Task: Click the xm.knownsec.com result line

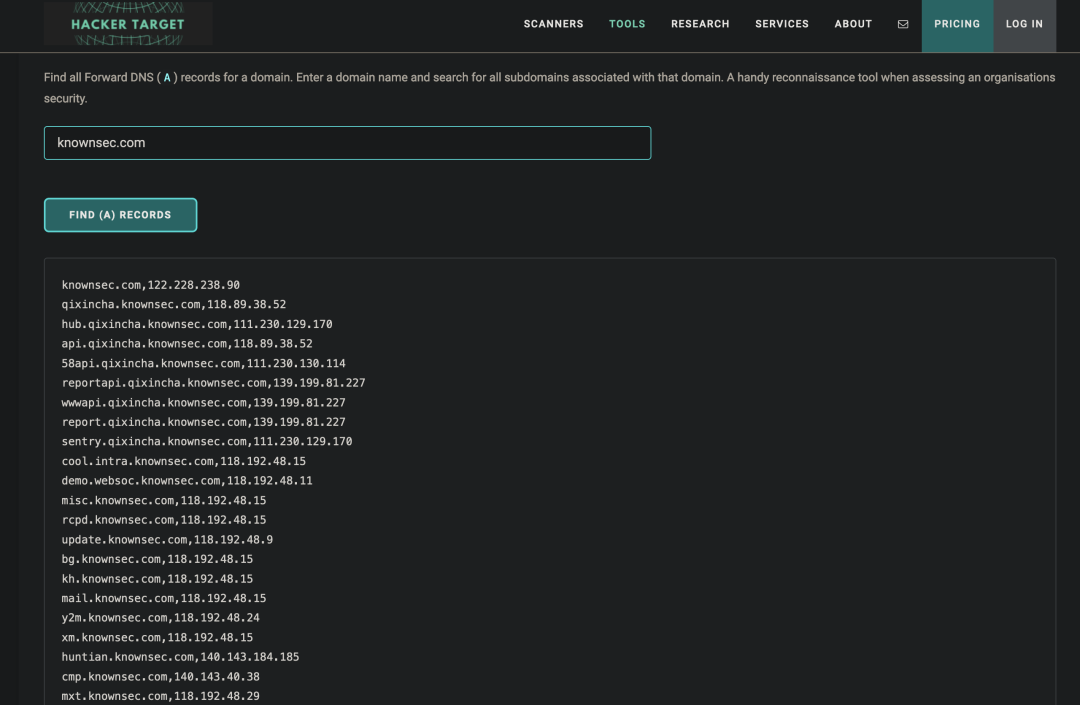Action: click(x=157, y=638)
